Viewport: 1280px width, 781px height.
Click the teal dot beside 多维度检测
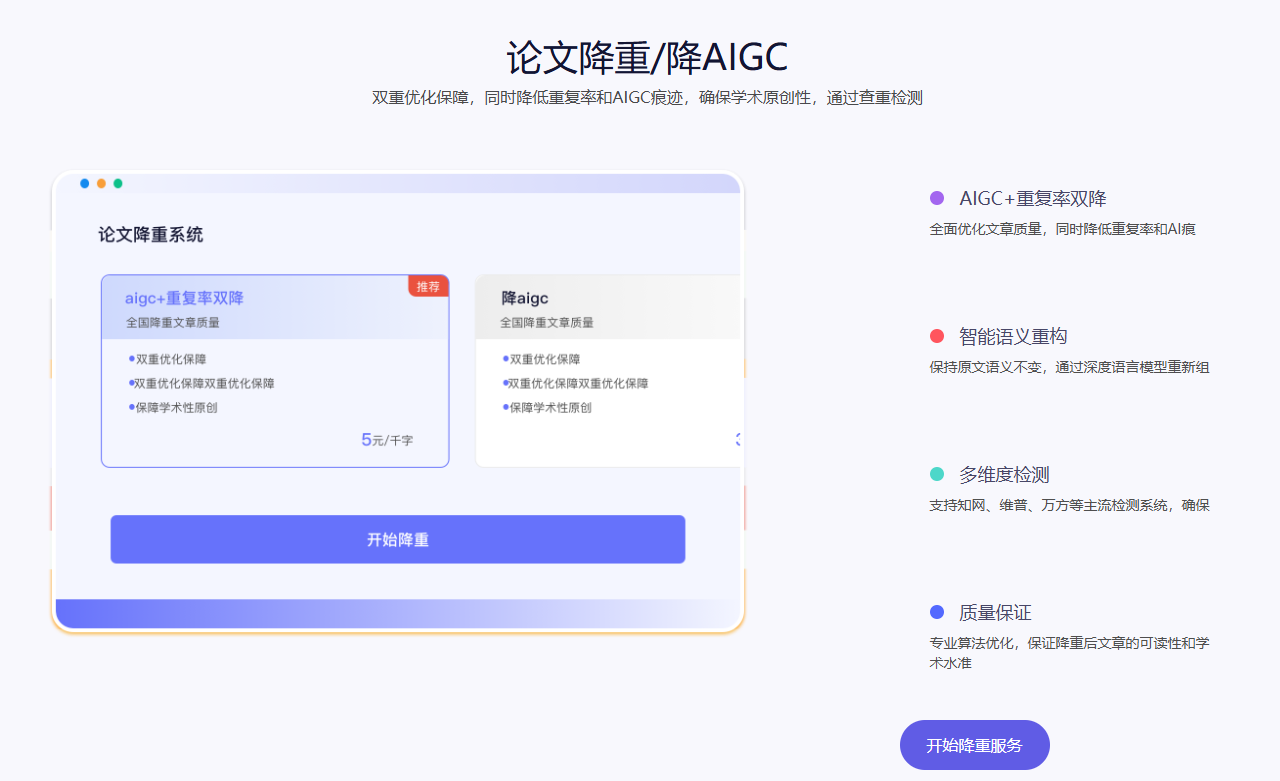click(937, 474)
